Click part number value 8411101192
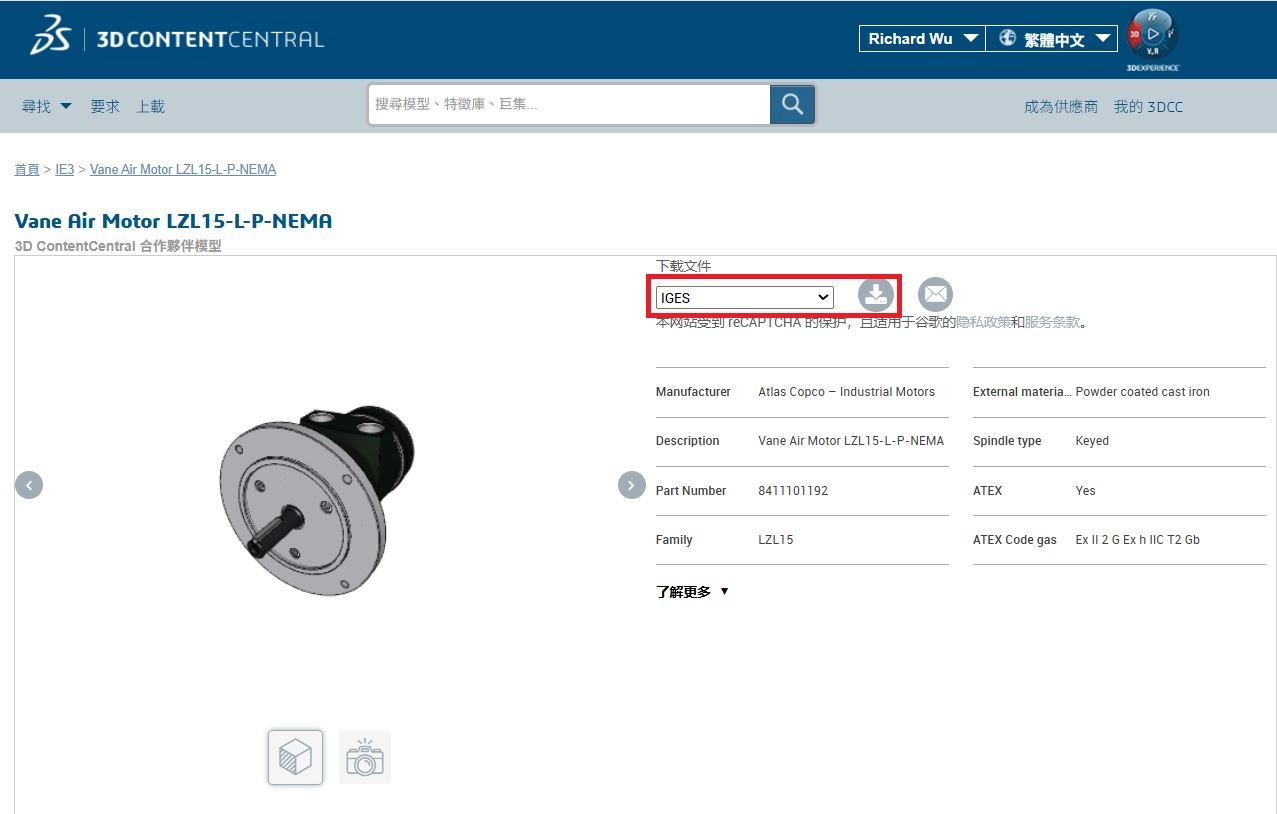 pyautogui.click(x=793, y=491)
